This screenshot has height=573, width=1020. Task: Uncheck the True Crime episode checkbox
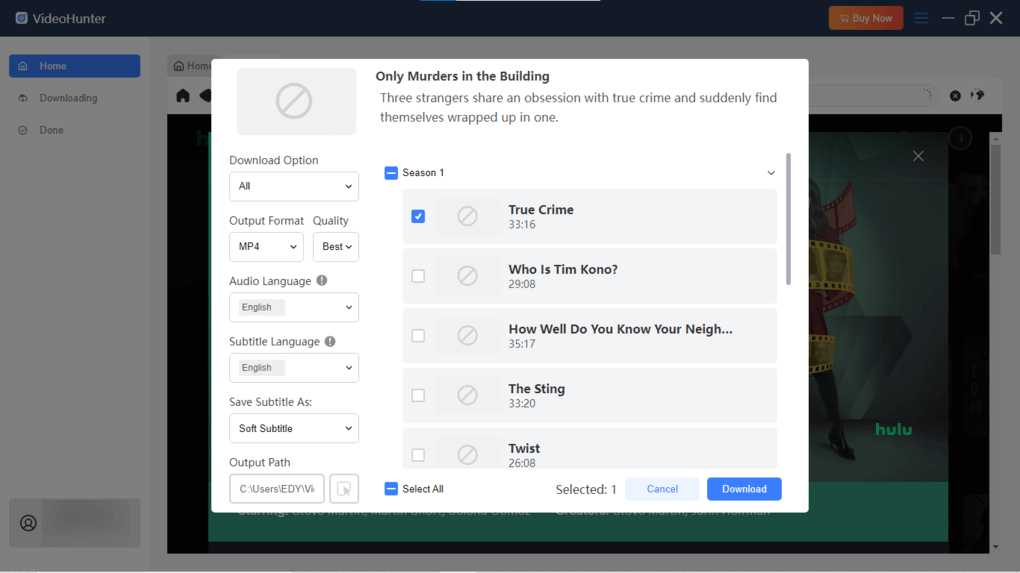[418, 216]
